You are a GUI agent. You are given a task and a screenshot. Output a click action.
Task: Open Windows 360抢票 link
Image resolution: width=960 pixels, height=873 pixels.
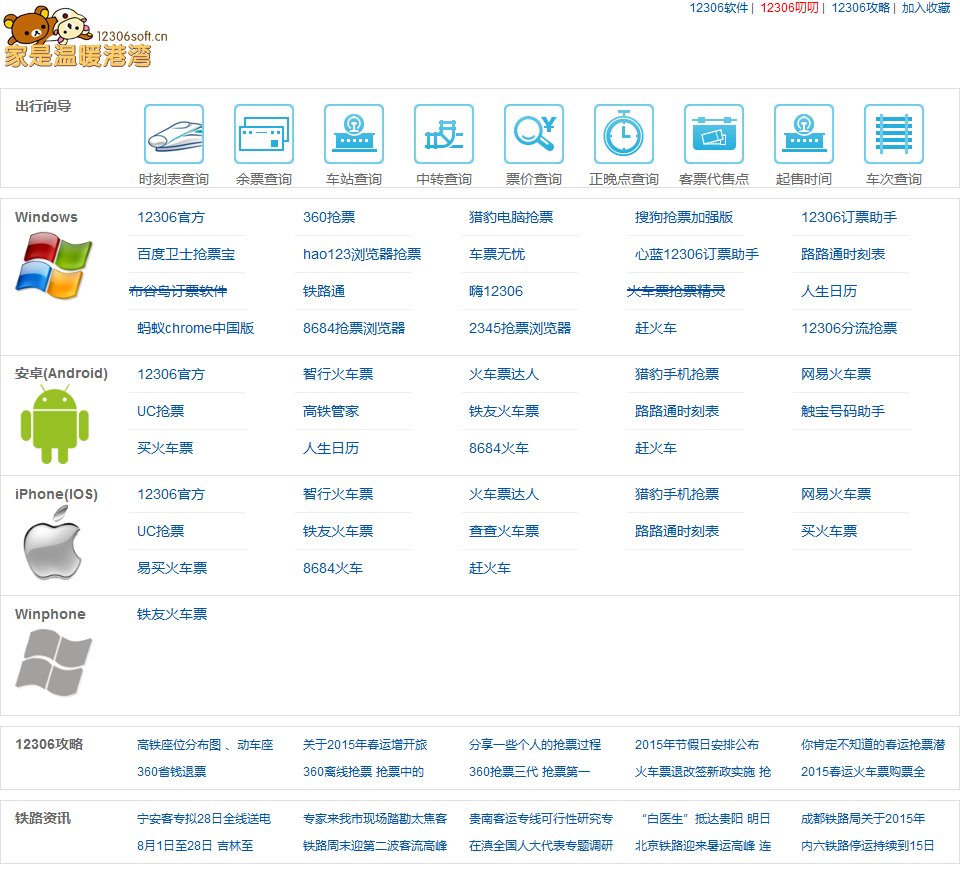click(x=329, y=217)
